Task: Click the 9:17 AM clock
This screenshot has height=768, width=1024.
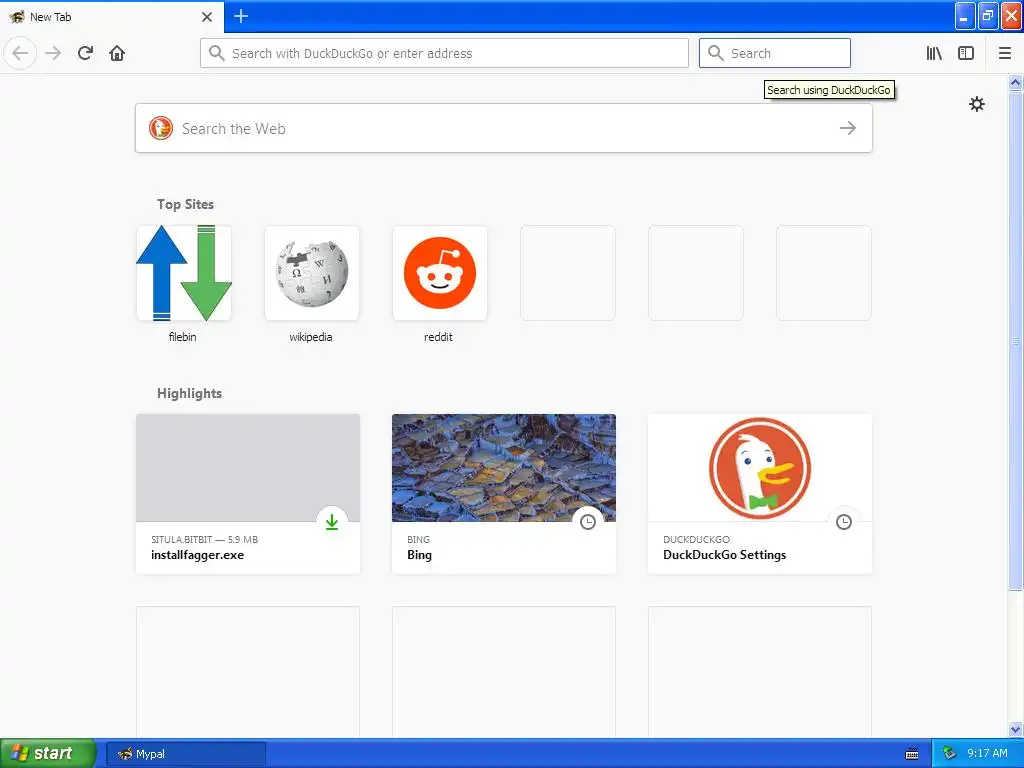Action: pos(987,753)
